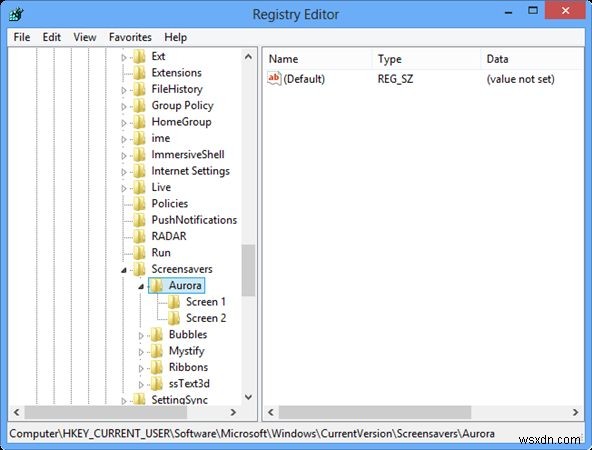Expand the HomeGroup key
Screen dimensions: 592x450
pyautogui.click(x=124, y=123)
